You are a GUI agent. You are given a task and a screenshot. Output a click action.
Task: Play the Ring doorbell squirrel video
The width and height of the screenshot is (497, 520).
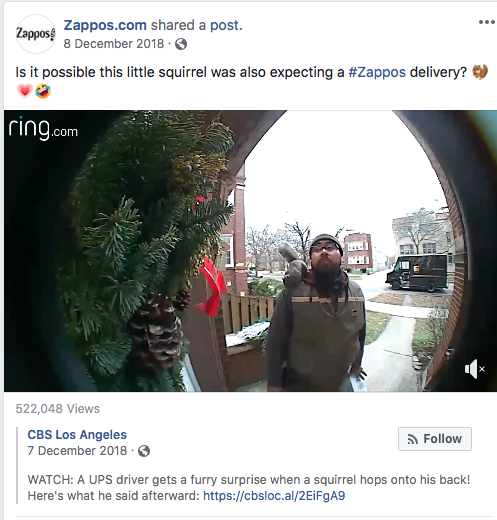tap(250, 251)
